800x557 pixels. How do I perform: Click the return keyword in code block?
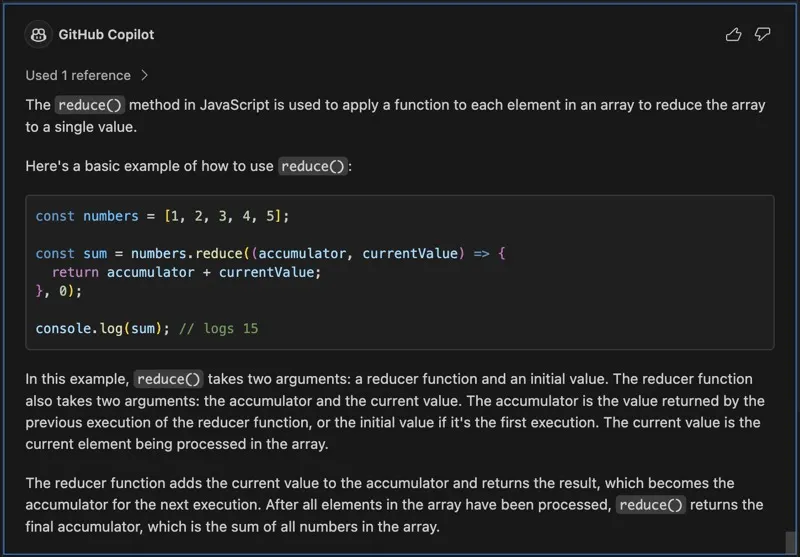[75, 272]
